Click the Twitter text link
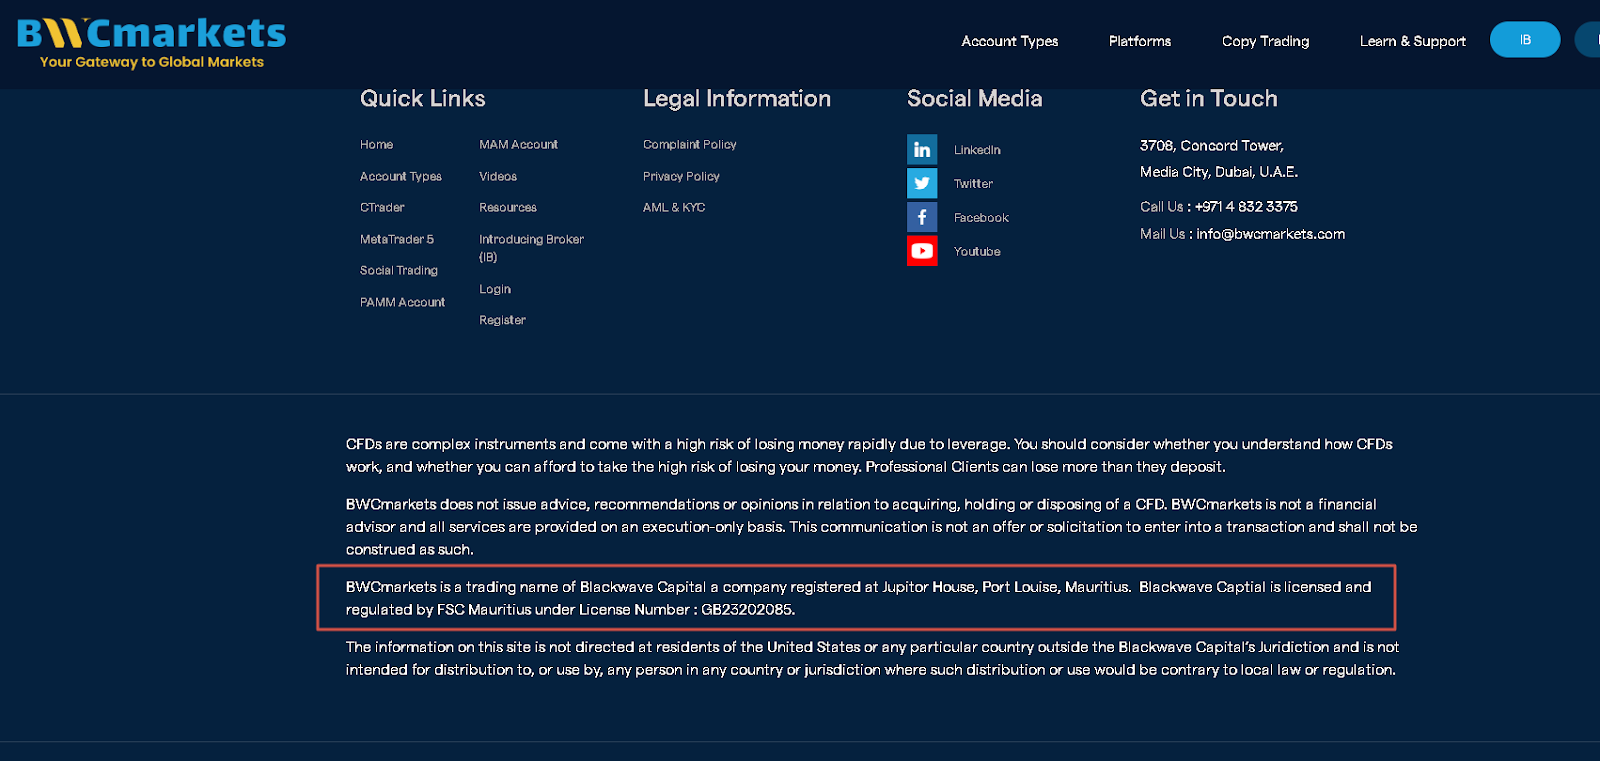Image resolution: width=1600 pixels, height=761 pixels. 973,184
